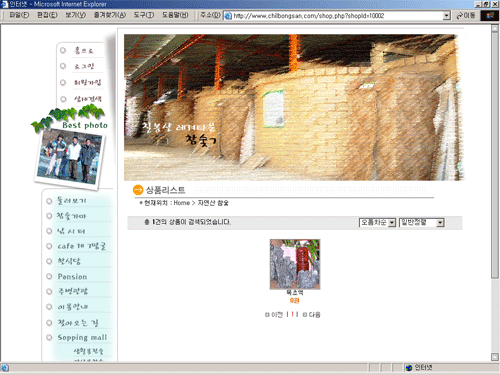Viewport: 500px width, 375px height.
Task: Click the vertical scrollbar down arrow
Action: tap(495, 357)
